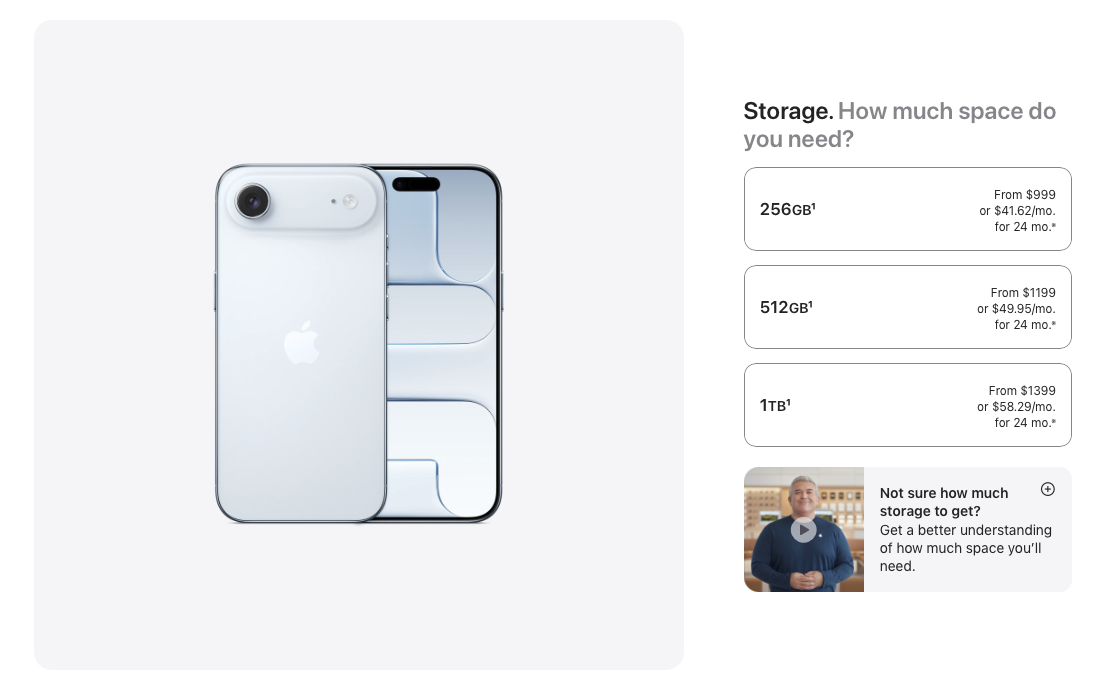Expand storage help with the plus icon
The height and width of the screenshot is (692, 1120).
click(1047, 489)
